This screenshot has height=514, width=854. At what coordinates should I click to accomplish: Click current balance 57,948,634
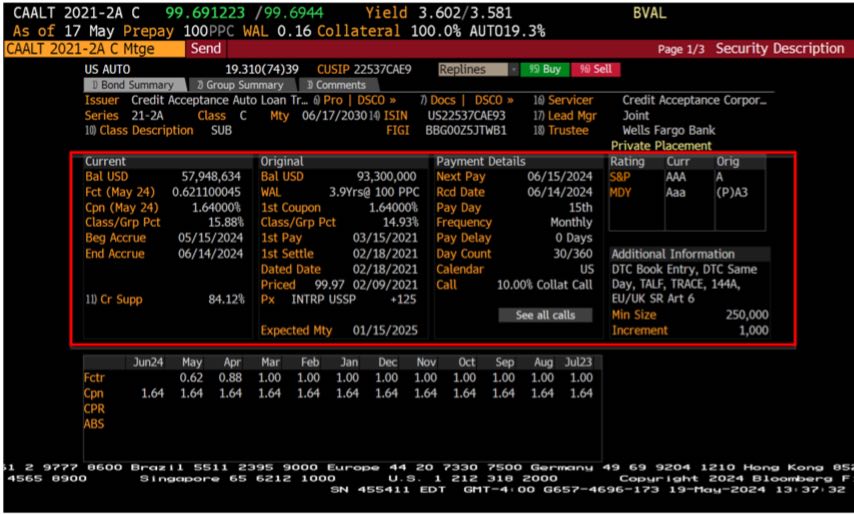point(211,176)
